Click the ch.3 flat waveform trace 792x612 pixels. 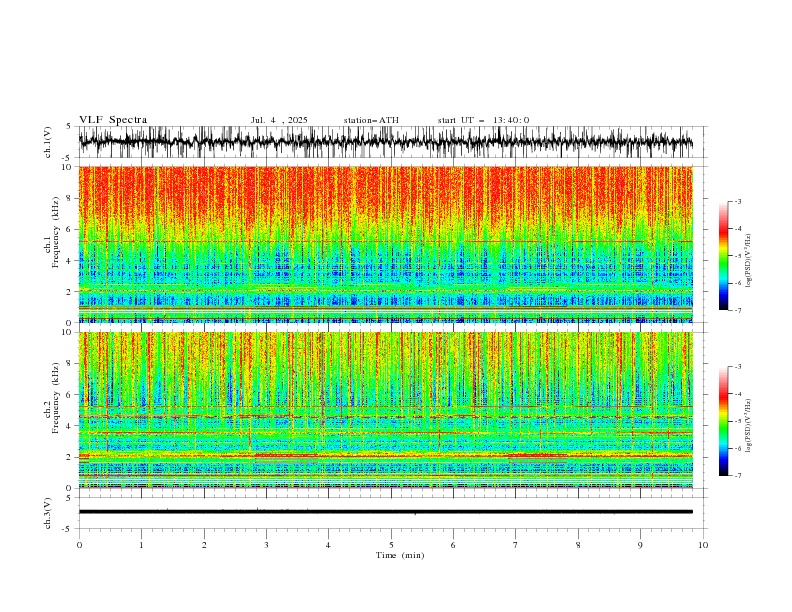coord(385,512)
